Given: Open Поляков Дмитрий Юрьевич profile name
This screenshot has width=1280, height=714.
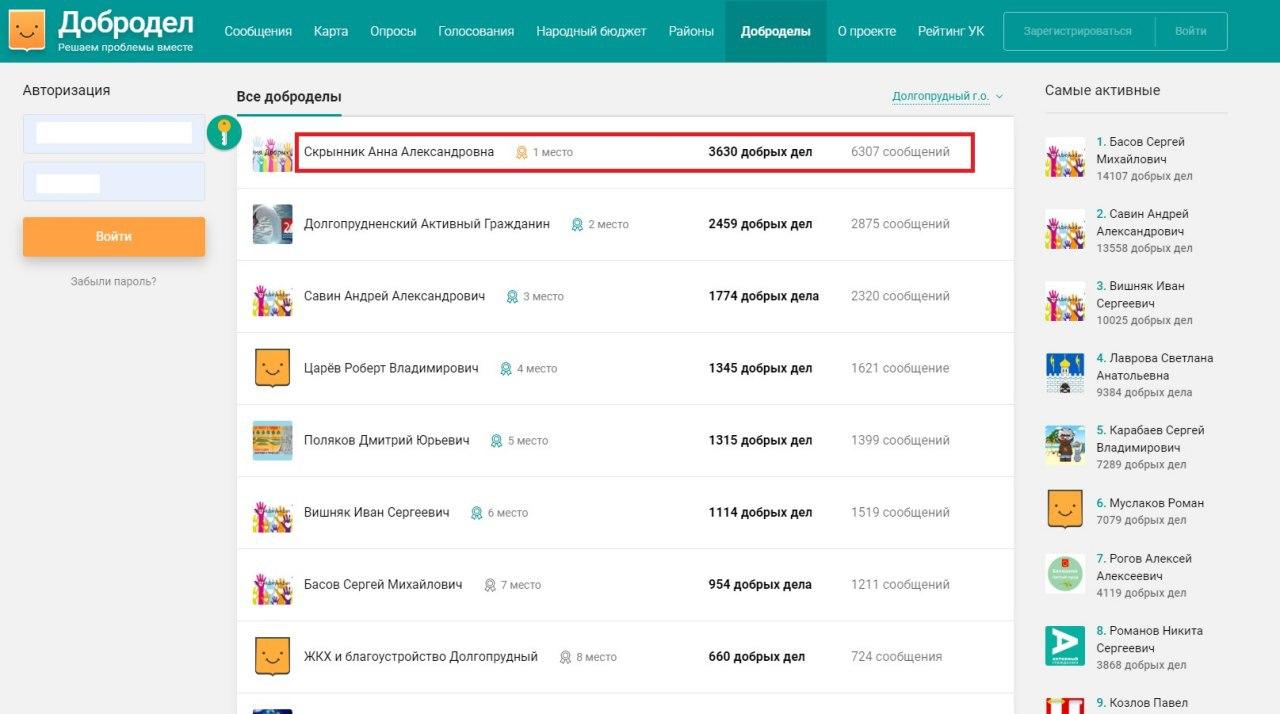Looking at the screenshot, I should 387,440.
